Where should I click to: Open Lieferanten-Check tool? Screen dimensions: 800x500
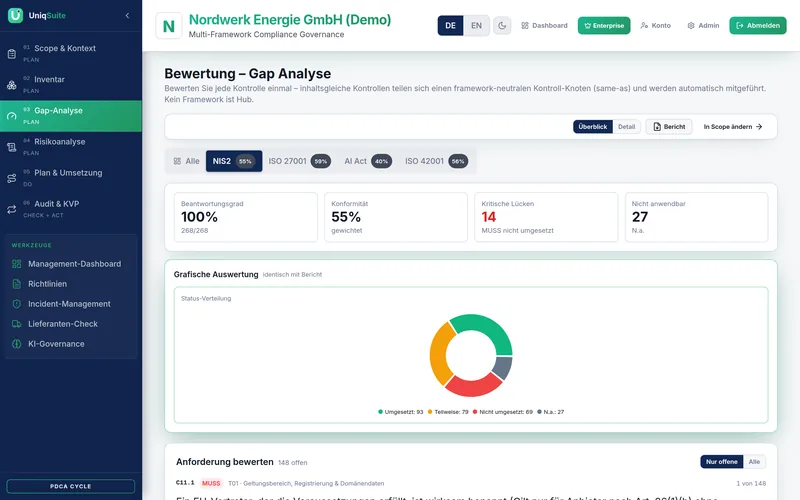[x=71, y=324]
